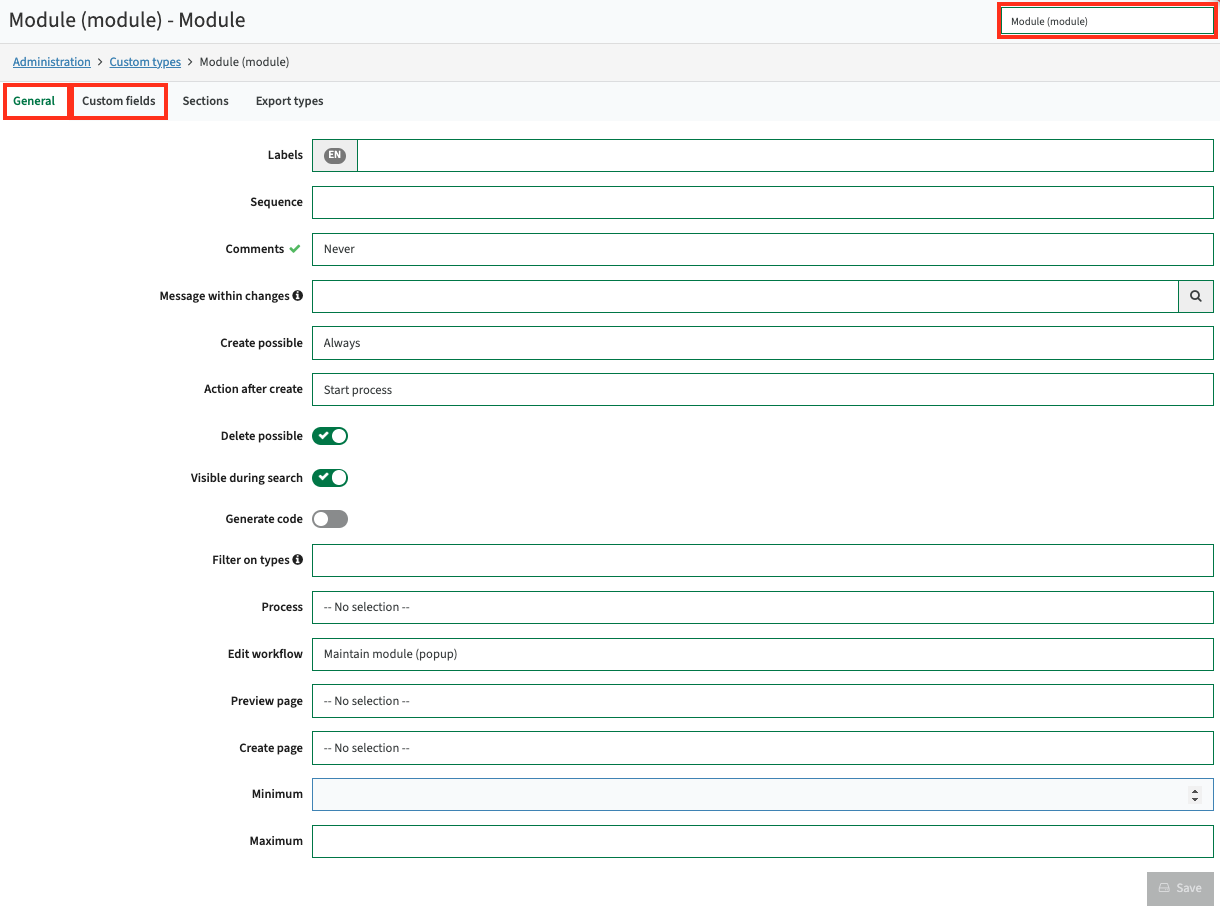Open the Custom types breadcrumb link
Viewport: 1220px width, 912px height.
tap(145, 62)
